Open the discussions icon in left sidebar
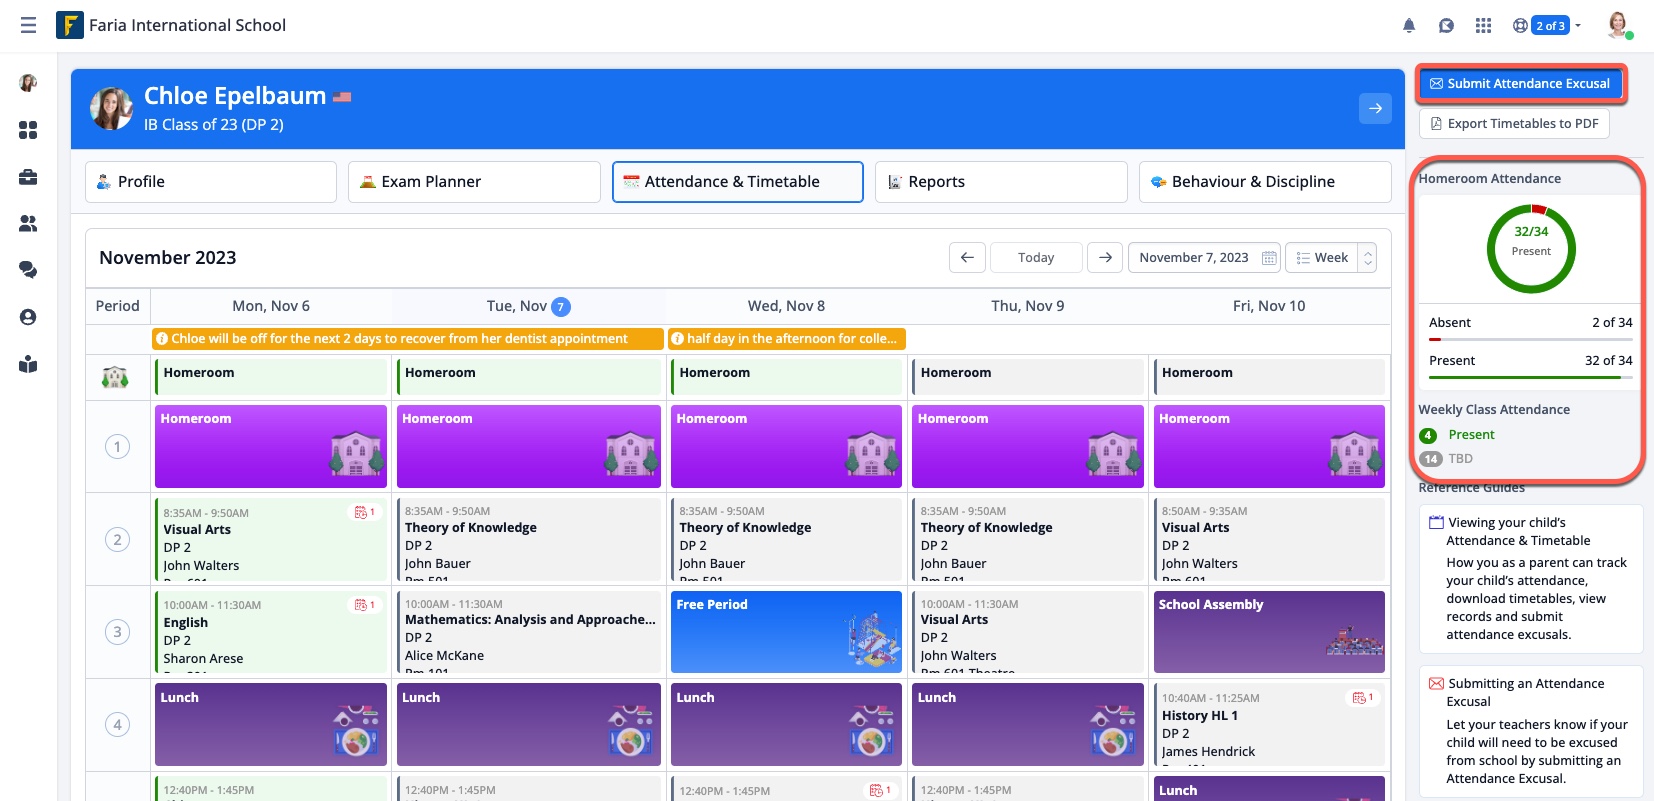The width and height of the screenshot is (1654, 801). (28, 270)
